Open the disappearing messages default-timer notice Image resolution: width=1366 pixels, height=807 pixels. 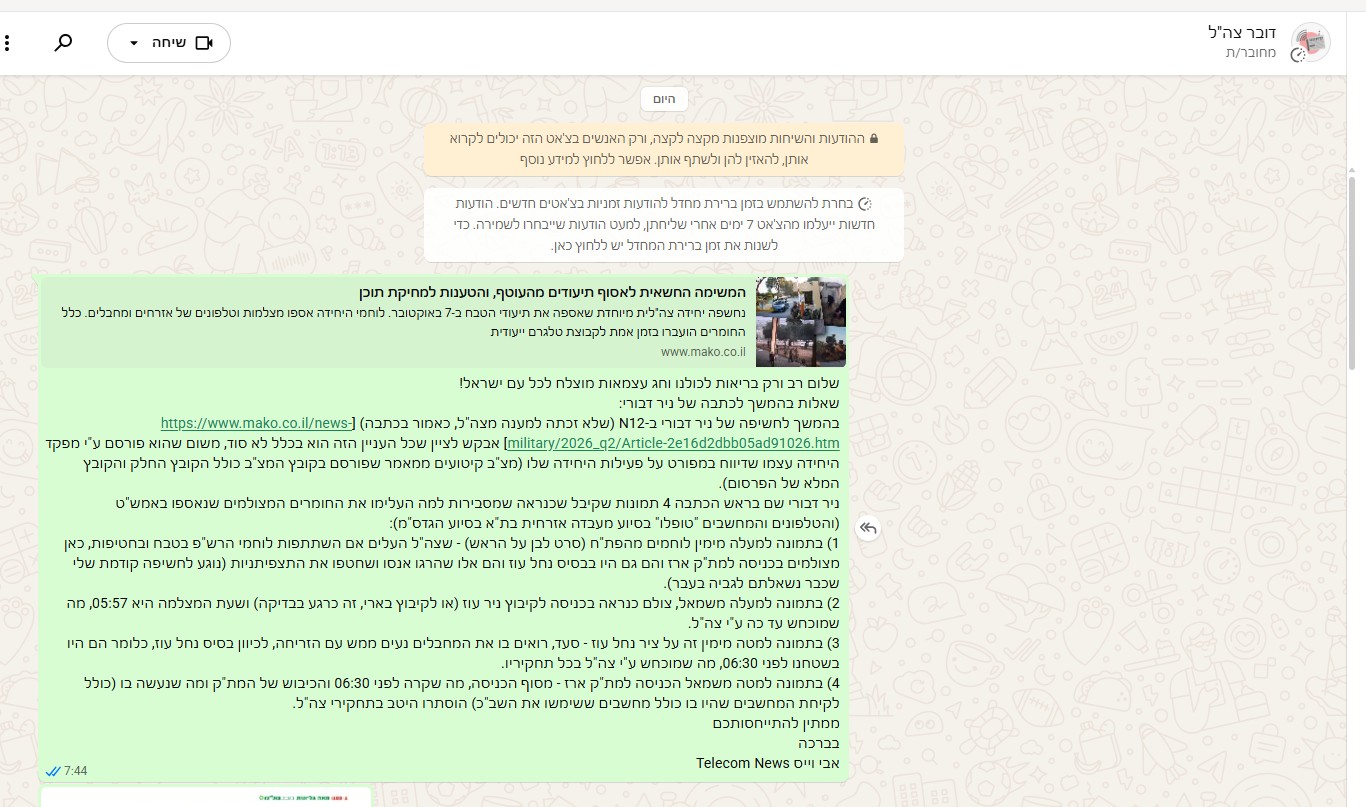664,224
